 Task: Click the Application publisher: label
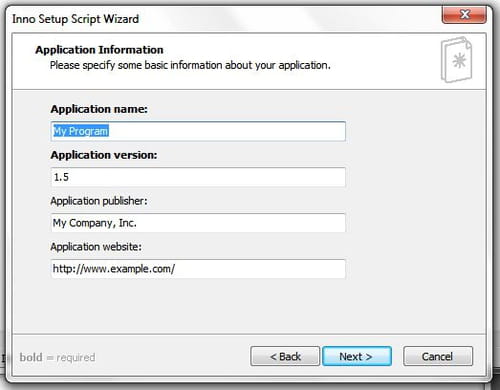99,201
